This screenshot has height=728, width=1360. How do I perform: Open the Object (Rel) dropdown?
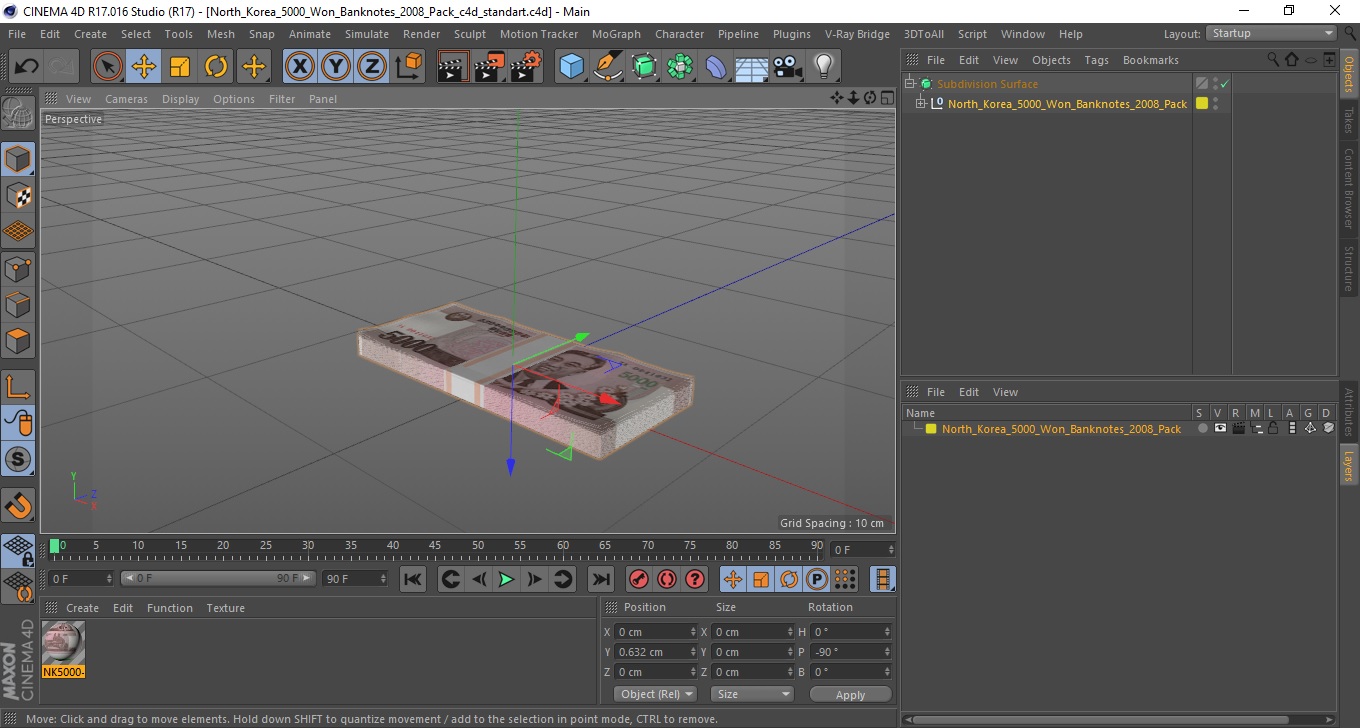coord(656,694)
